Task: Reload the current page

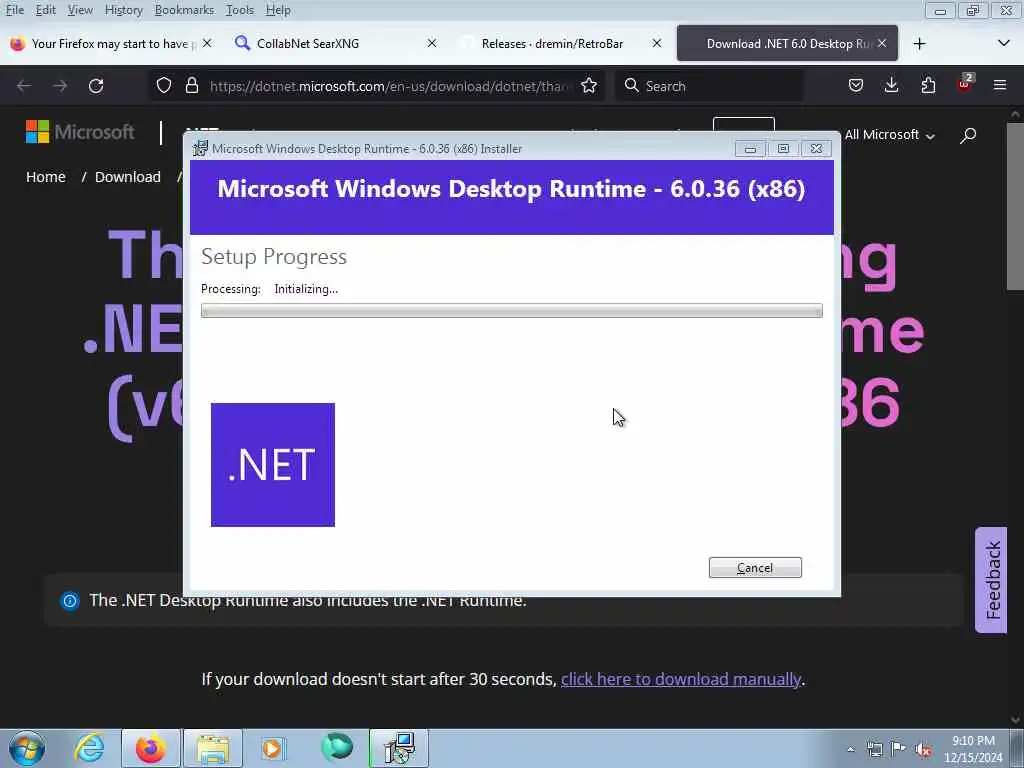Action: click(x=96, y=86)
